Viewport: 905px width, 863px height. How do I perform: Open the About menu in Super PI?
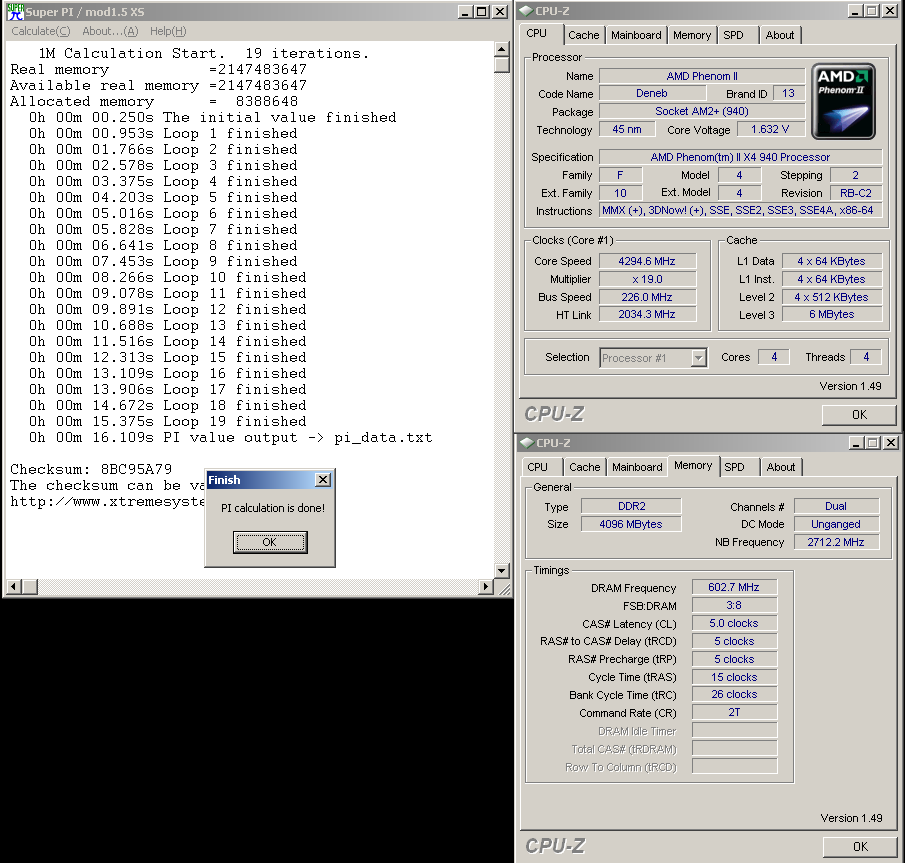click(x=110, y=31)
